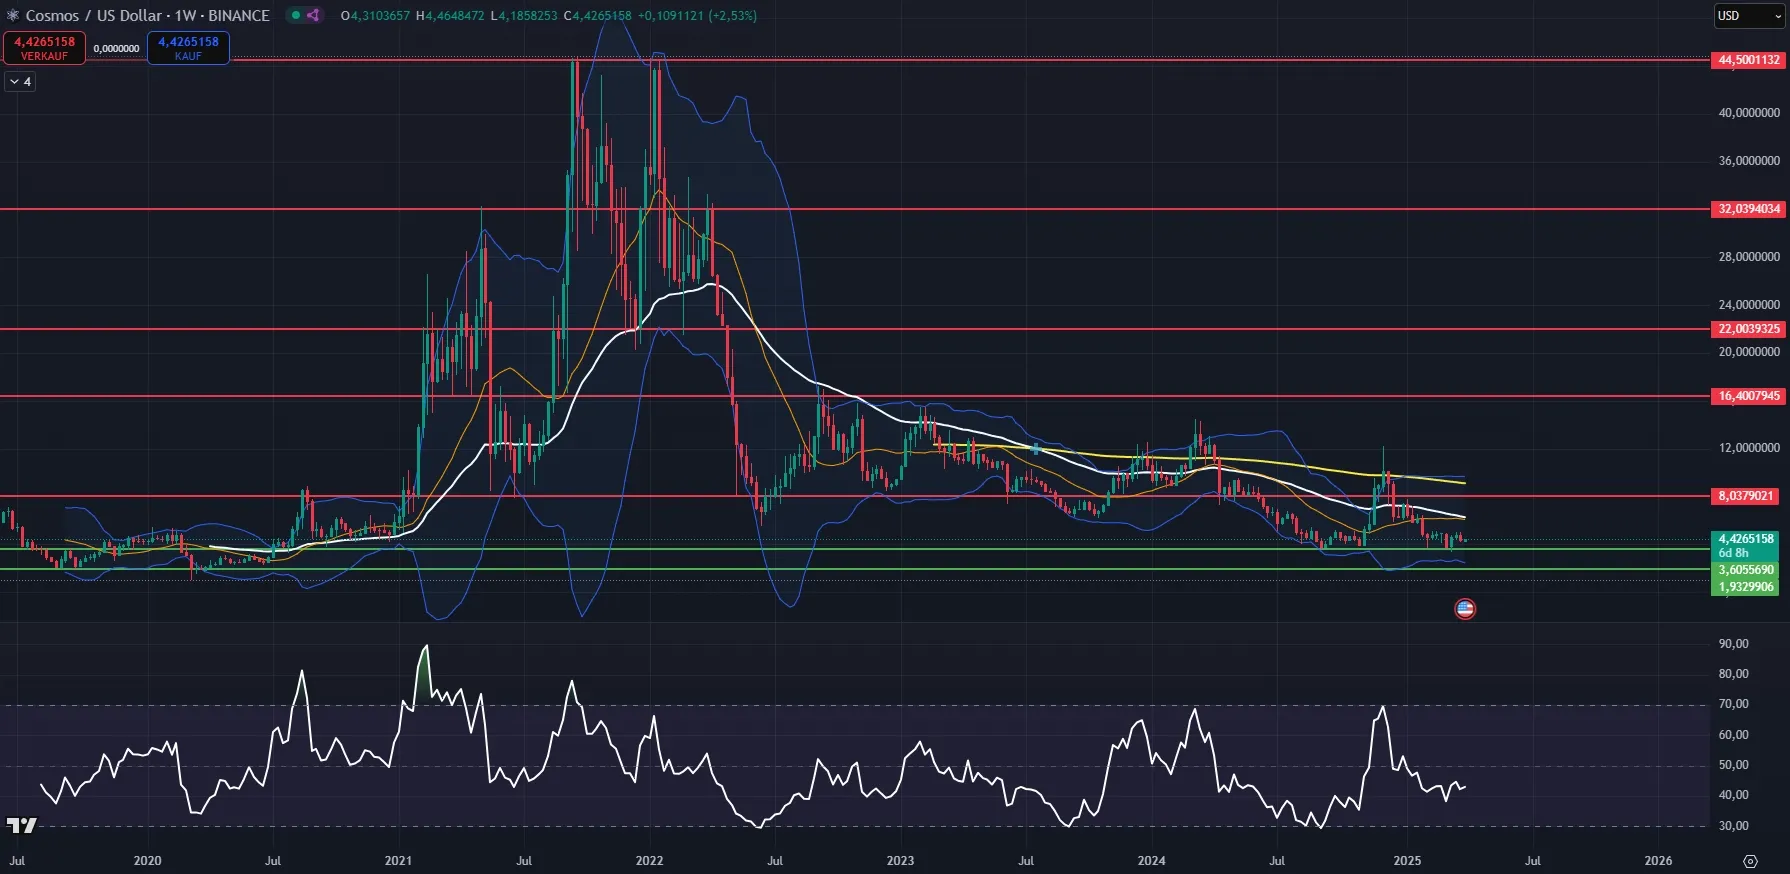Image resolution: width=1790 pixels, height=874 pixels.
Task: Click the Cosmos atom symbol logo
Action: click(x=13, y=15)
